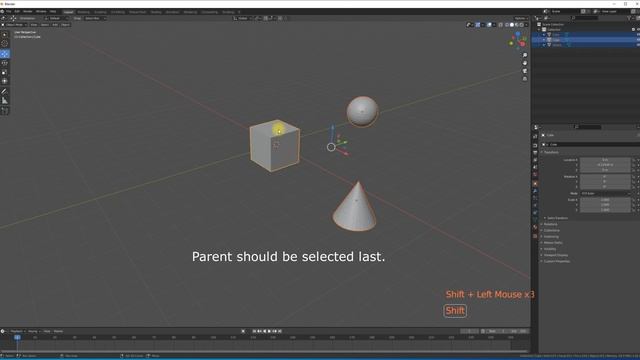Select the Select Box tool
Screen dimensions: 640x360
[x=5, y=34]
